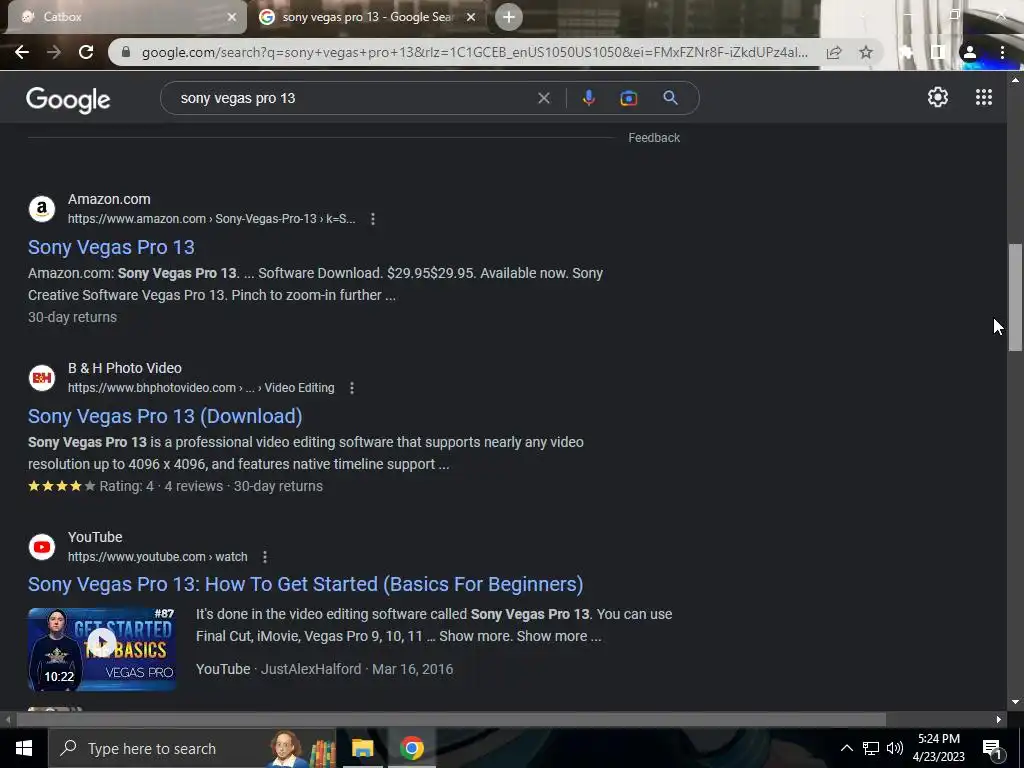
Task: Click the magnifier search button
Action: click(670, 98)
